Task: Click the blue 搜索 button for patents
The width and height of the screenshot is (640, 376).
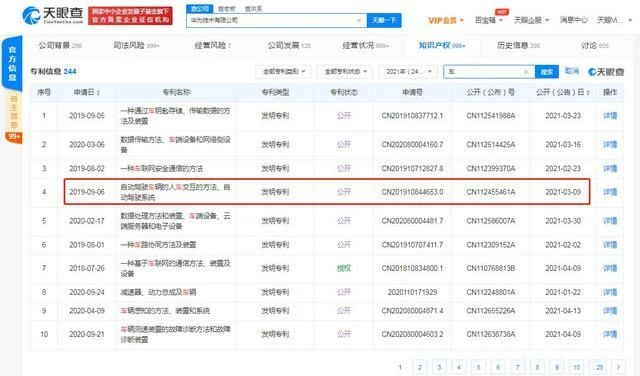Action: click(x=547, y=72)
